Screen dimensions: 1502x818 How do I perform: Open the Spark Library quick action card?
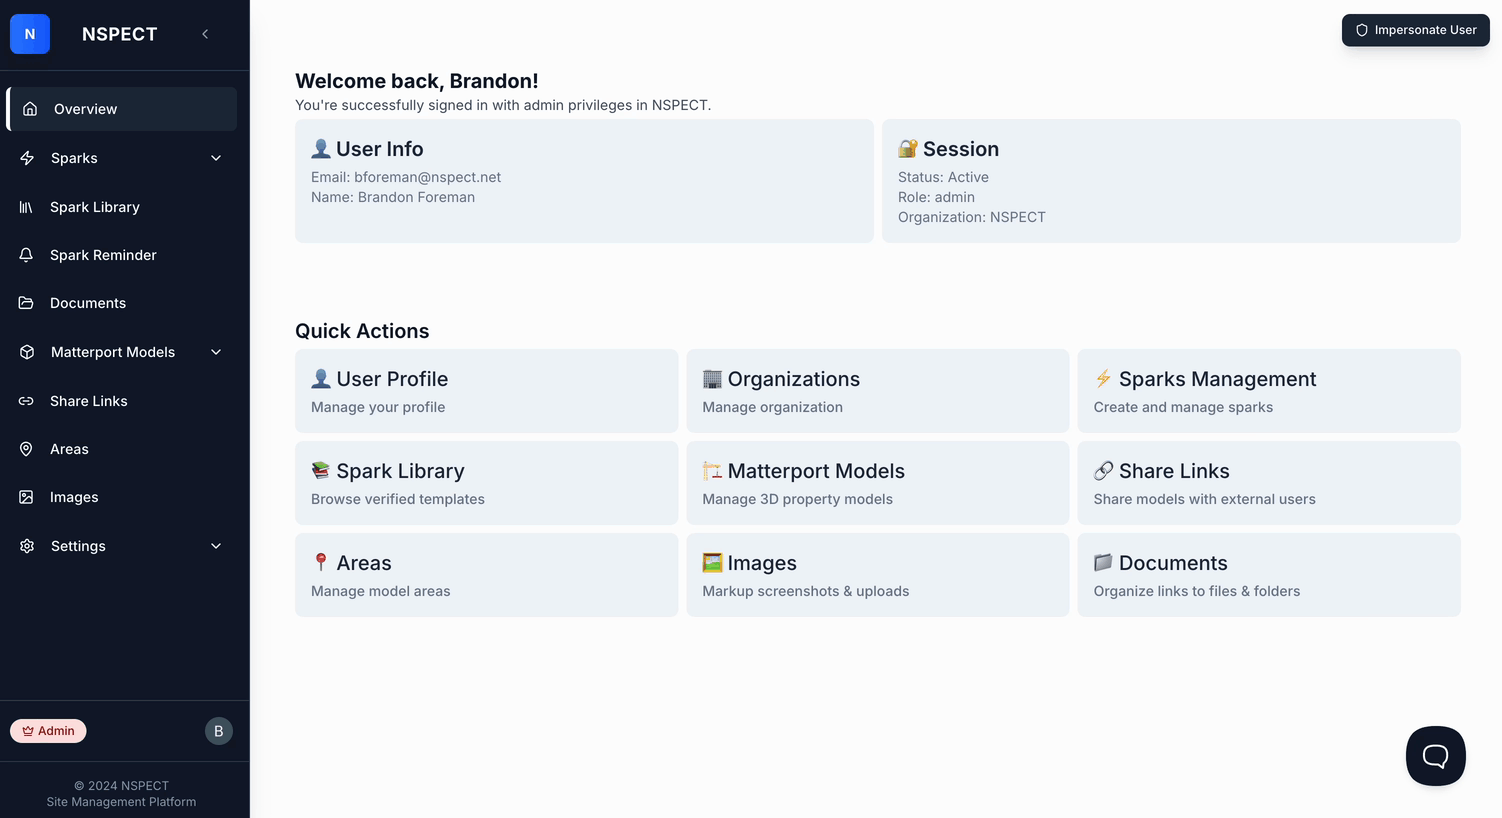[x=486, y=483]
